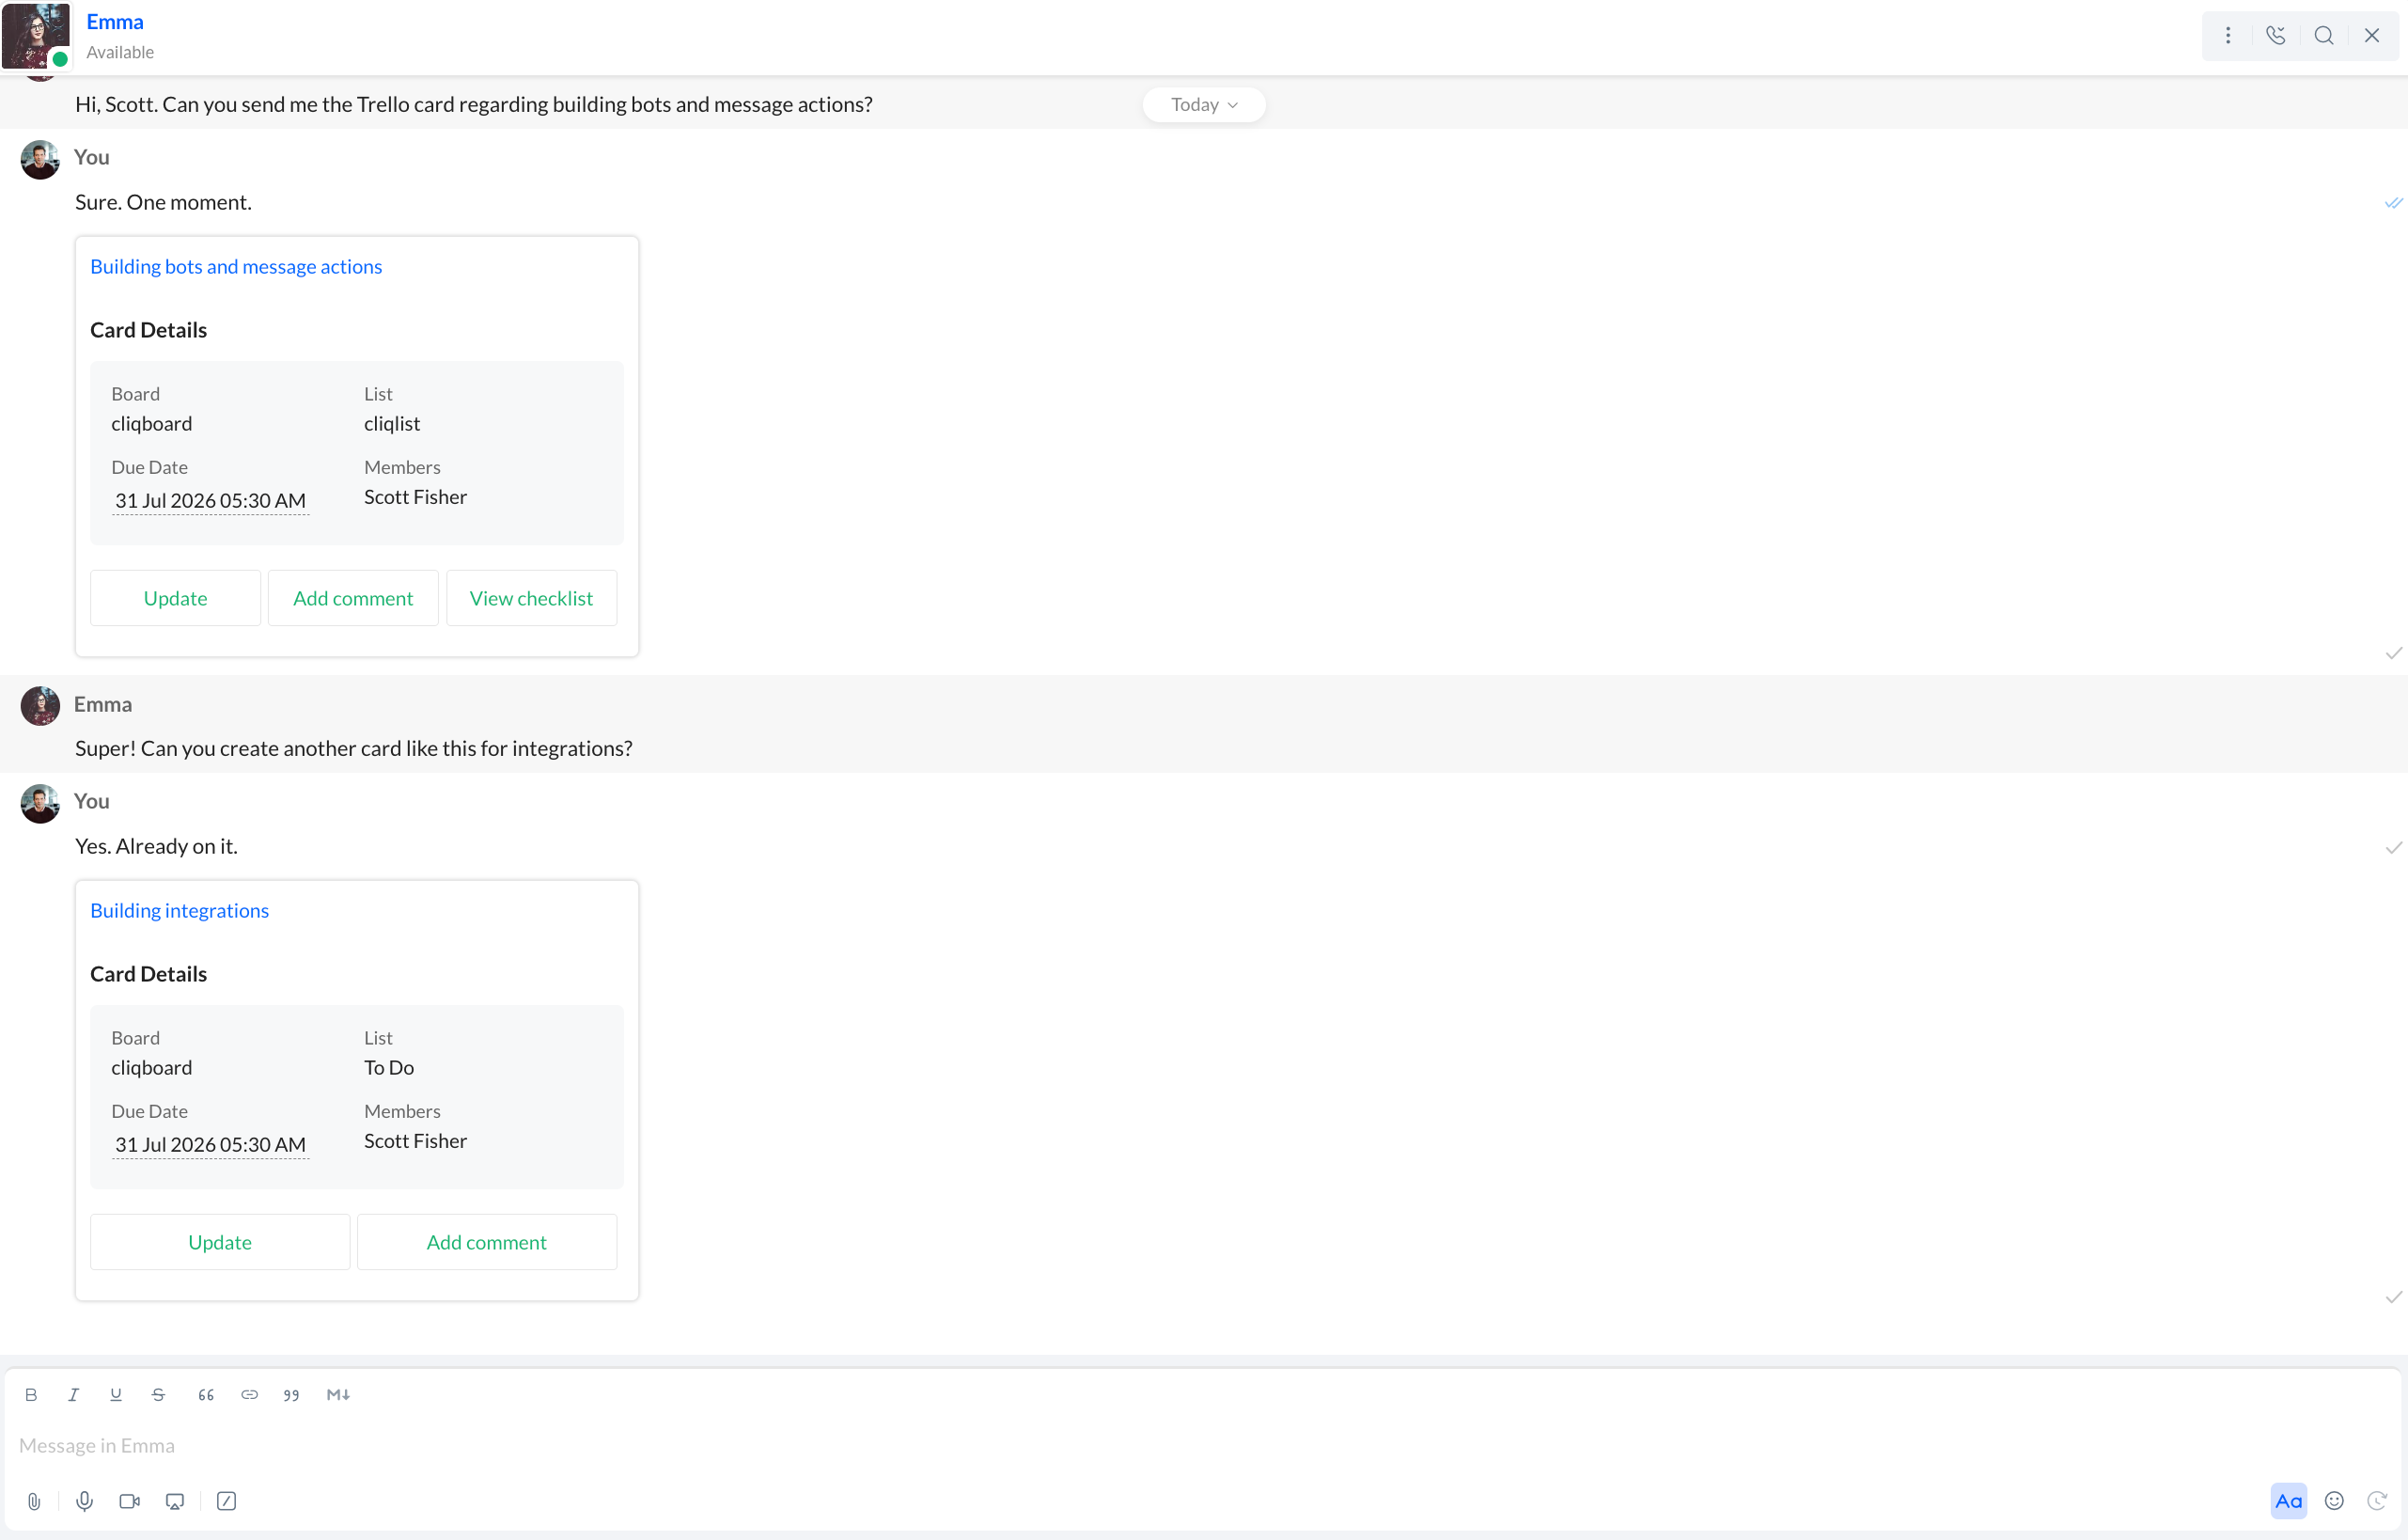Image resolution: width=2408 pixels, height=1540 pixels.
Task: Click Emma's 'Hi, Scott' Trello card request message
Action: (x=474, y=105)
